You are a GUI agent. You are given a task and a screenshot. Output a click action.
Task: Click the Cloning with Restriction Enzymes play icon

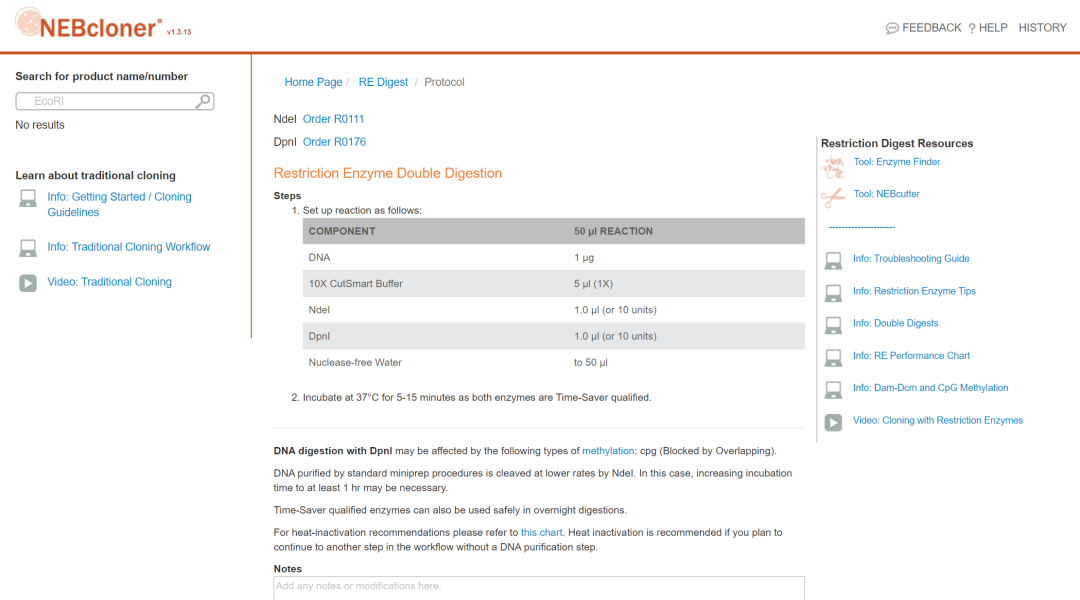pyautogui.click(x=833, y=422)
